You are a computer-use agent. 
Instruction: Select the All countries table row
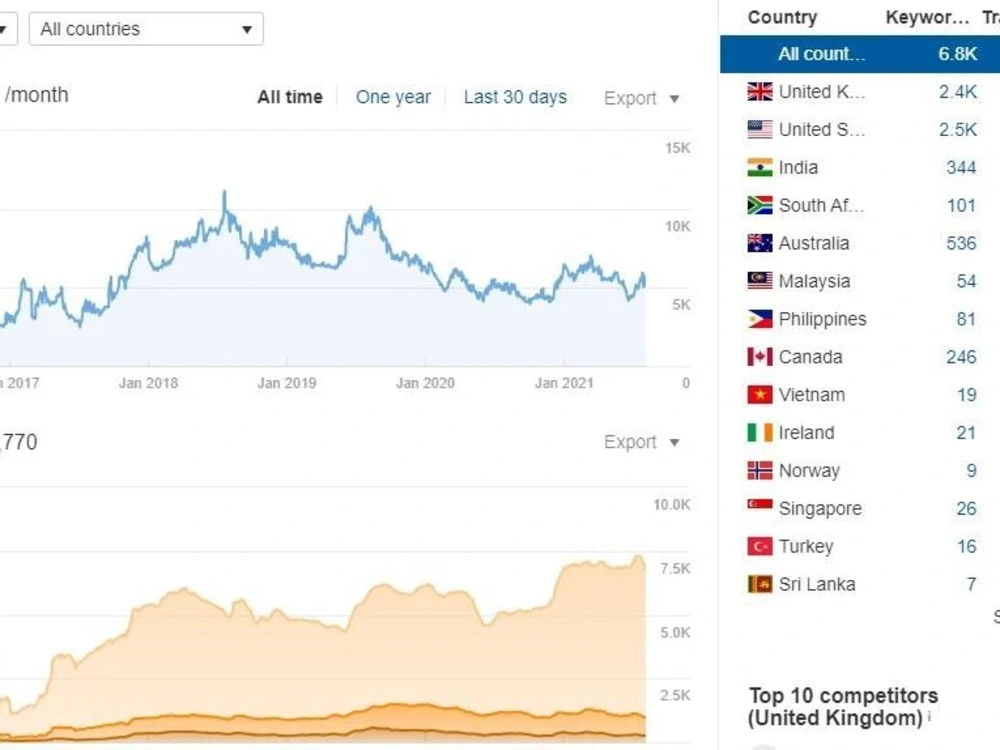click(860, 54)
